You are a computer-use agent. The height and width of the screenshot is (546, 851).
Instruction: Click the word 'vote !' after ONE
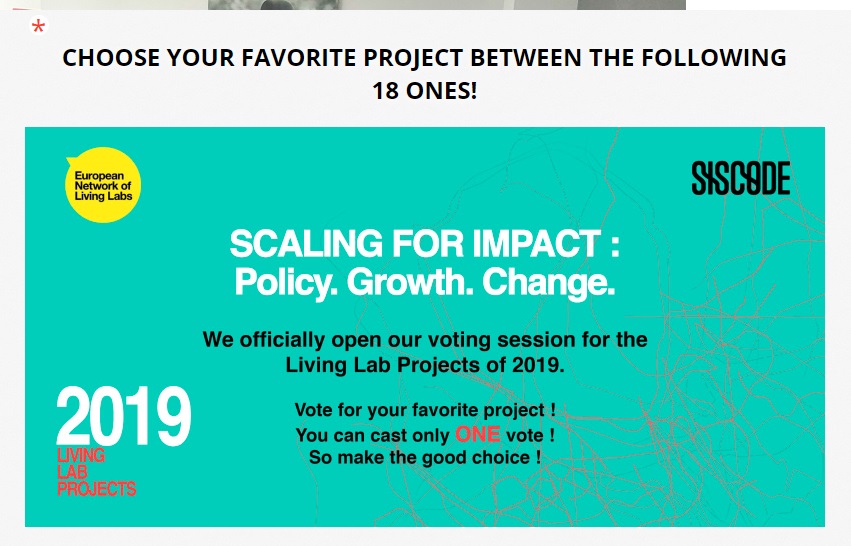(529, 436)
